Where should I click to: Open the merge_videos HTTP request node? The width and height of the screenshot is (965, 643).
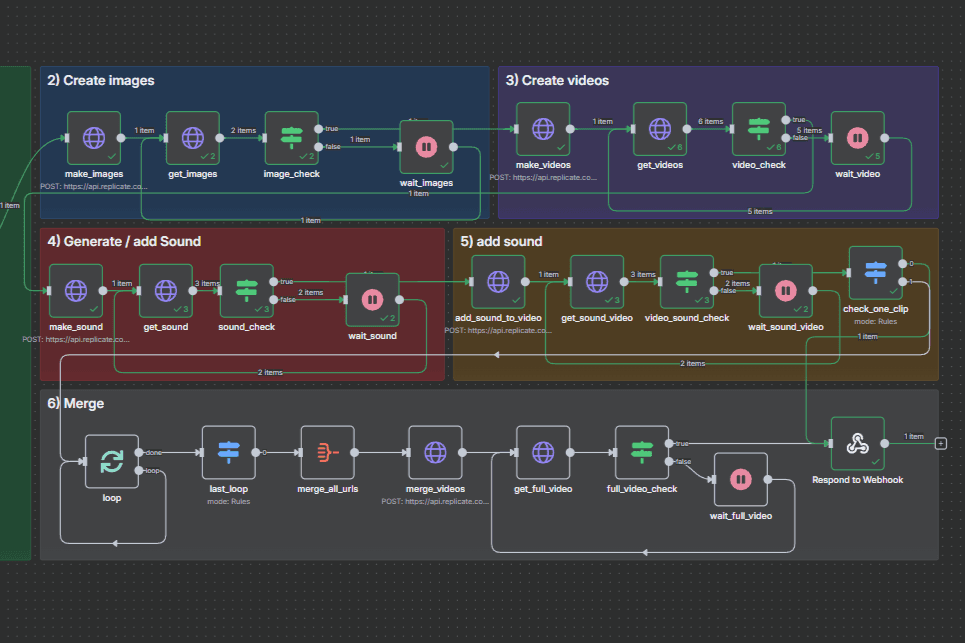tap(435, 452)
